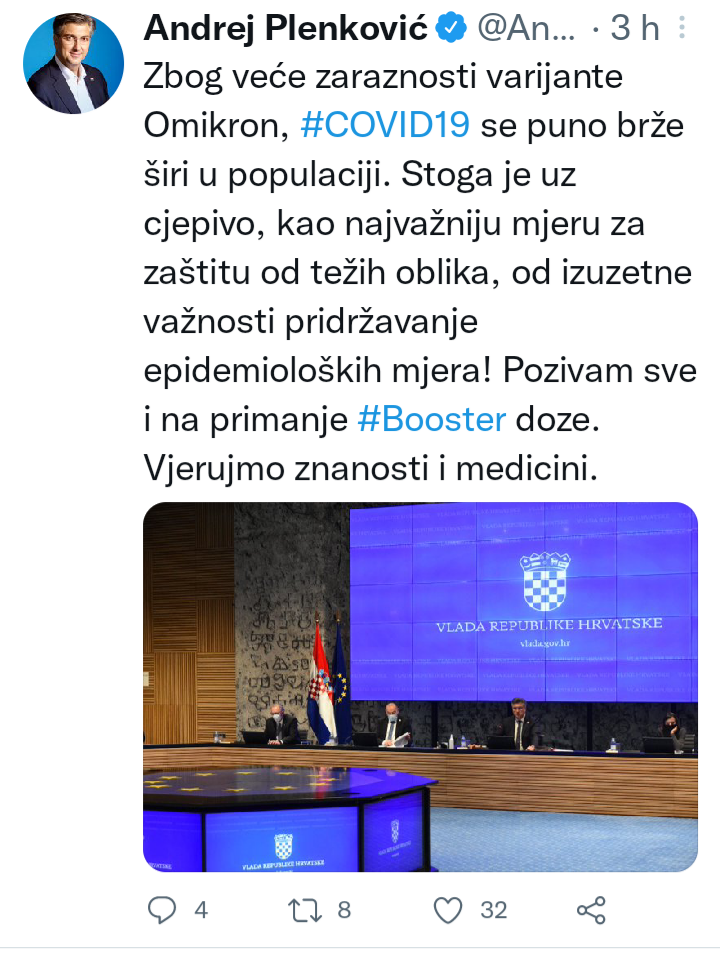
Task: Click the blue verified badge
Action: [449, 30]
